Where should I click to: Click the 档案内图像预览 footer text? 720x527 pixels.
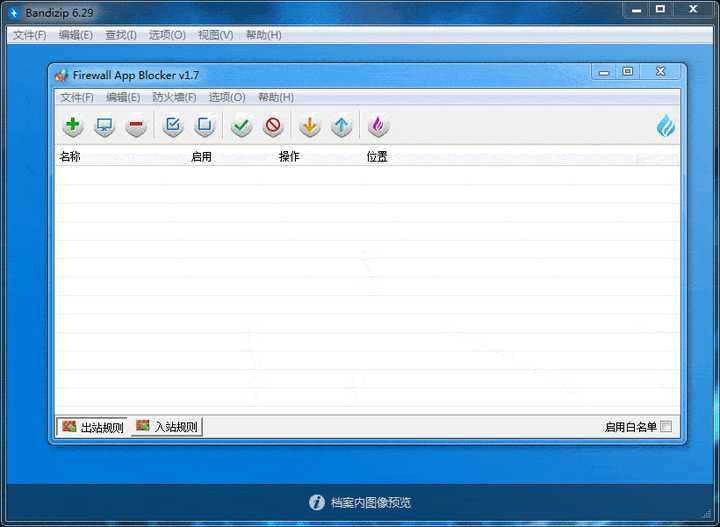371,502
